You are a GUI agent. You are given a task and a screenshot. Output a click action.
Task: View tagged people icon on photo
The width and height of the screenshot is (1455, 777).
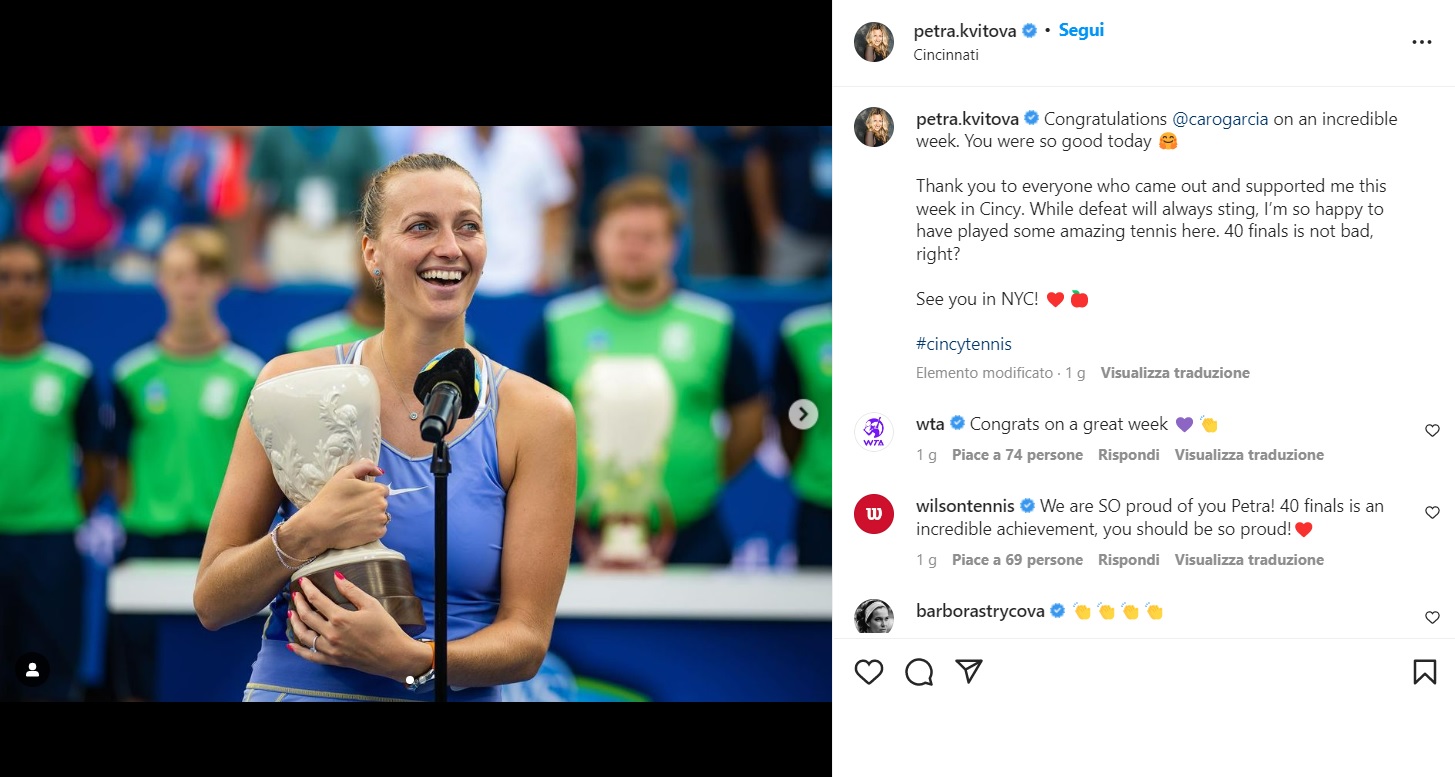coord(32,669)
